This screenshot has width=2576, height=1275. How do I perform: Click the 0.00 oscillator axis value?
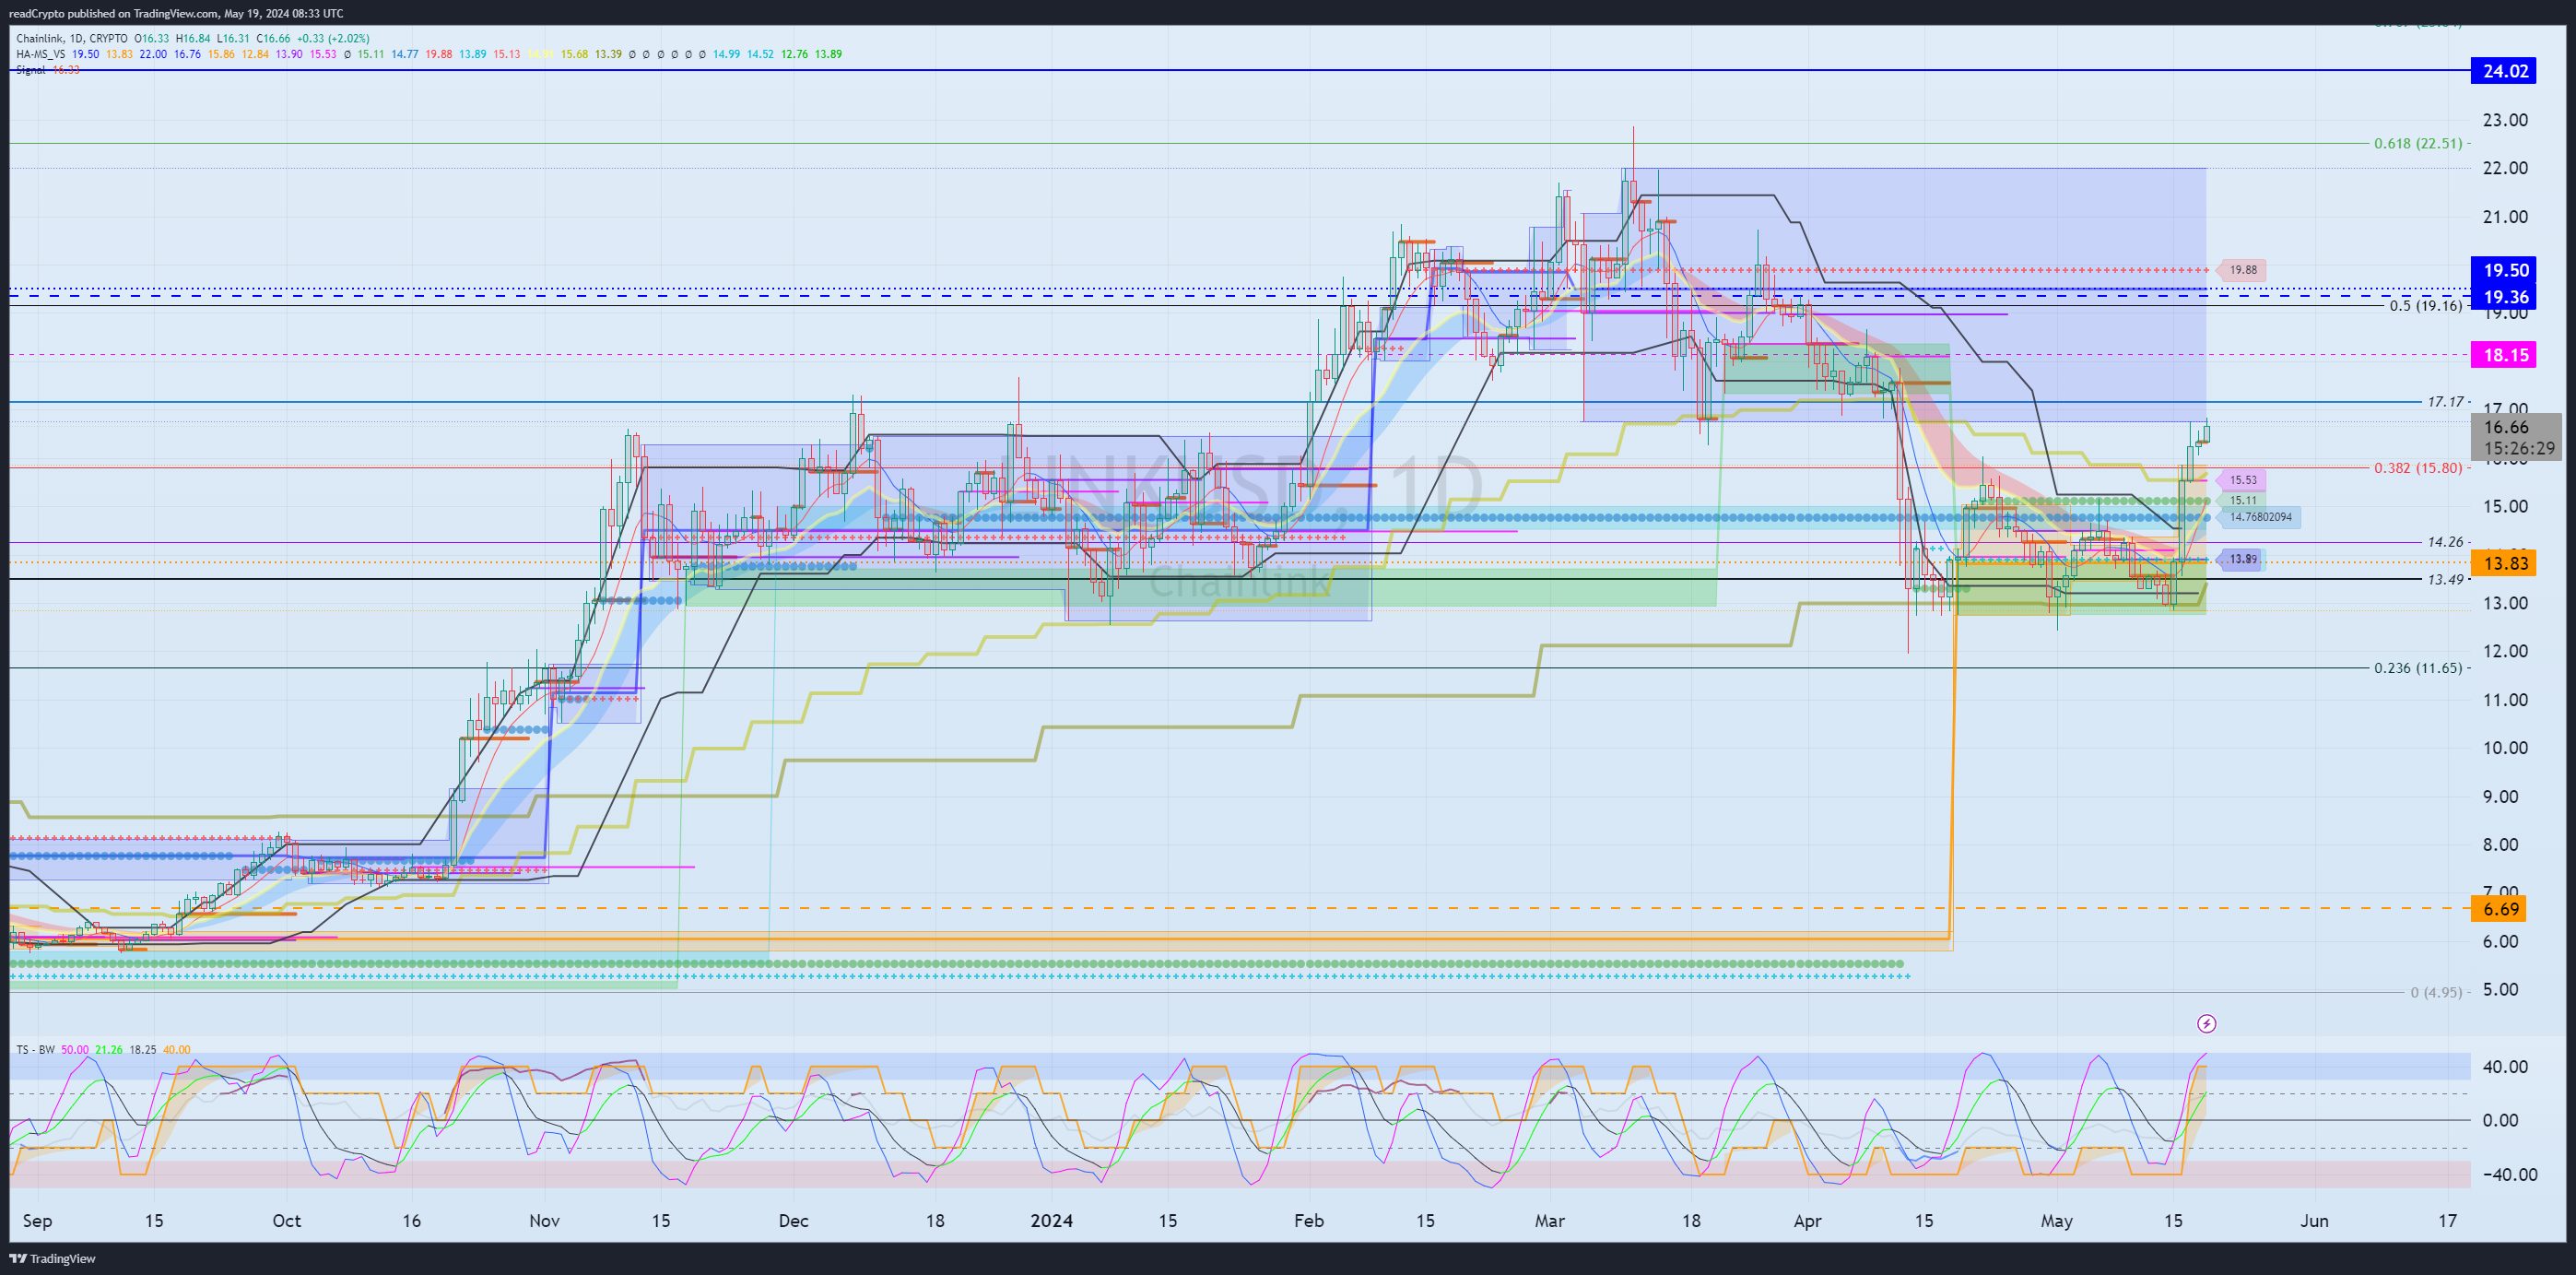tap(2500, 1120)
